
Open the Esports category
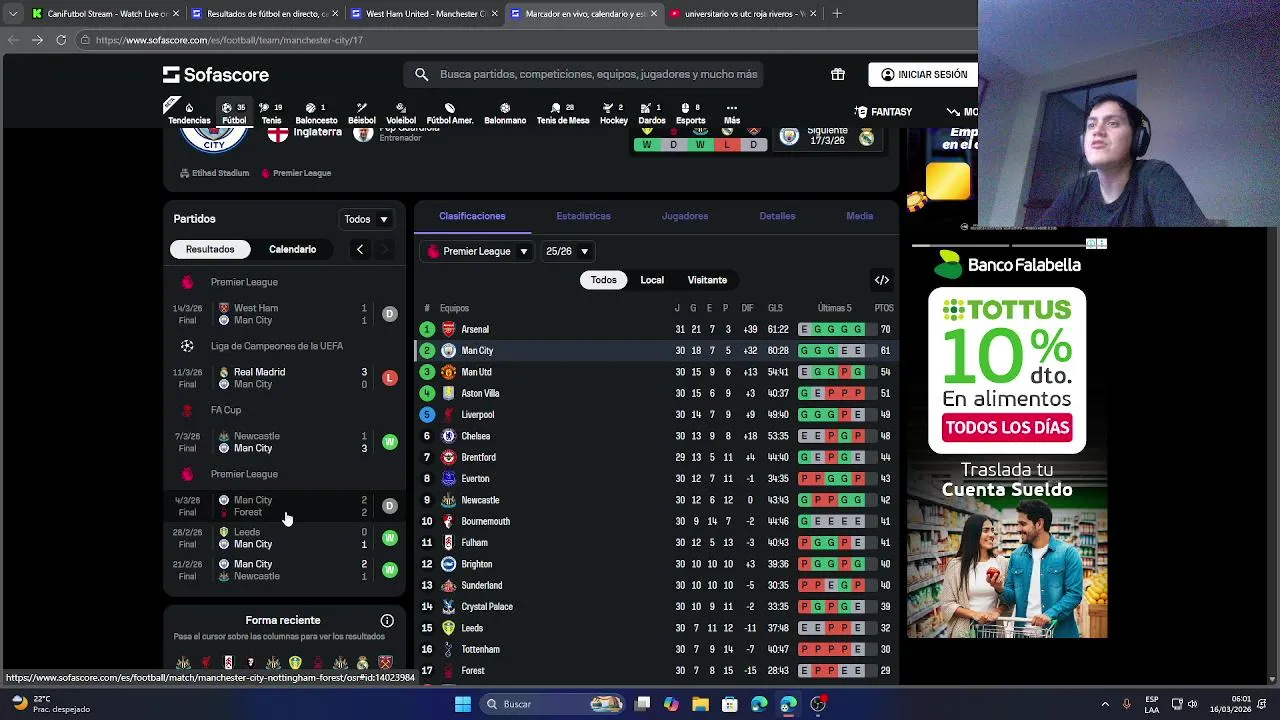coord(690,114)
